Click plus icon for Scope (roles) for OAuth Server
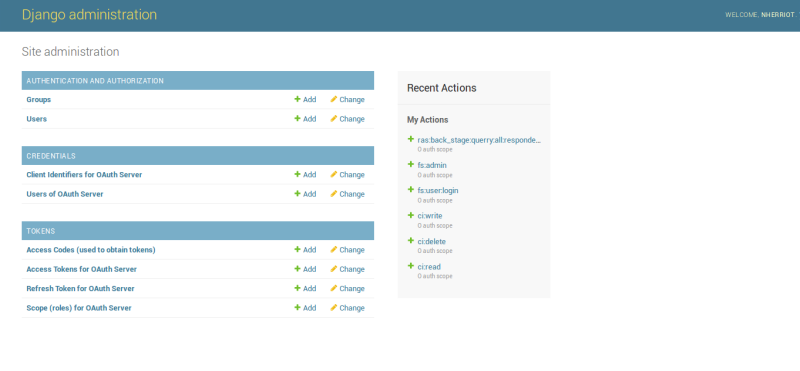This screenshot has height=371, width=800. pyautogui.click(x=297, y=307)
